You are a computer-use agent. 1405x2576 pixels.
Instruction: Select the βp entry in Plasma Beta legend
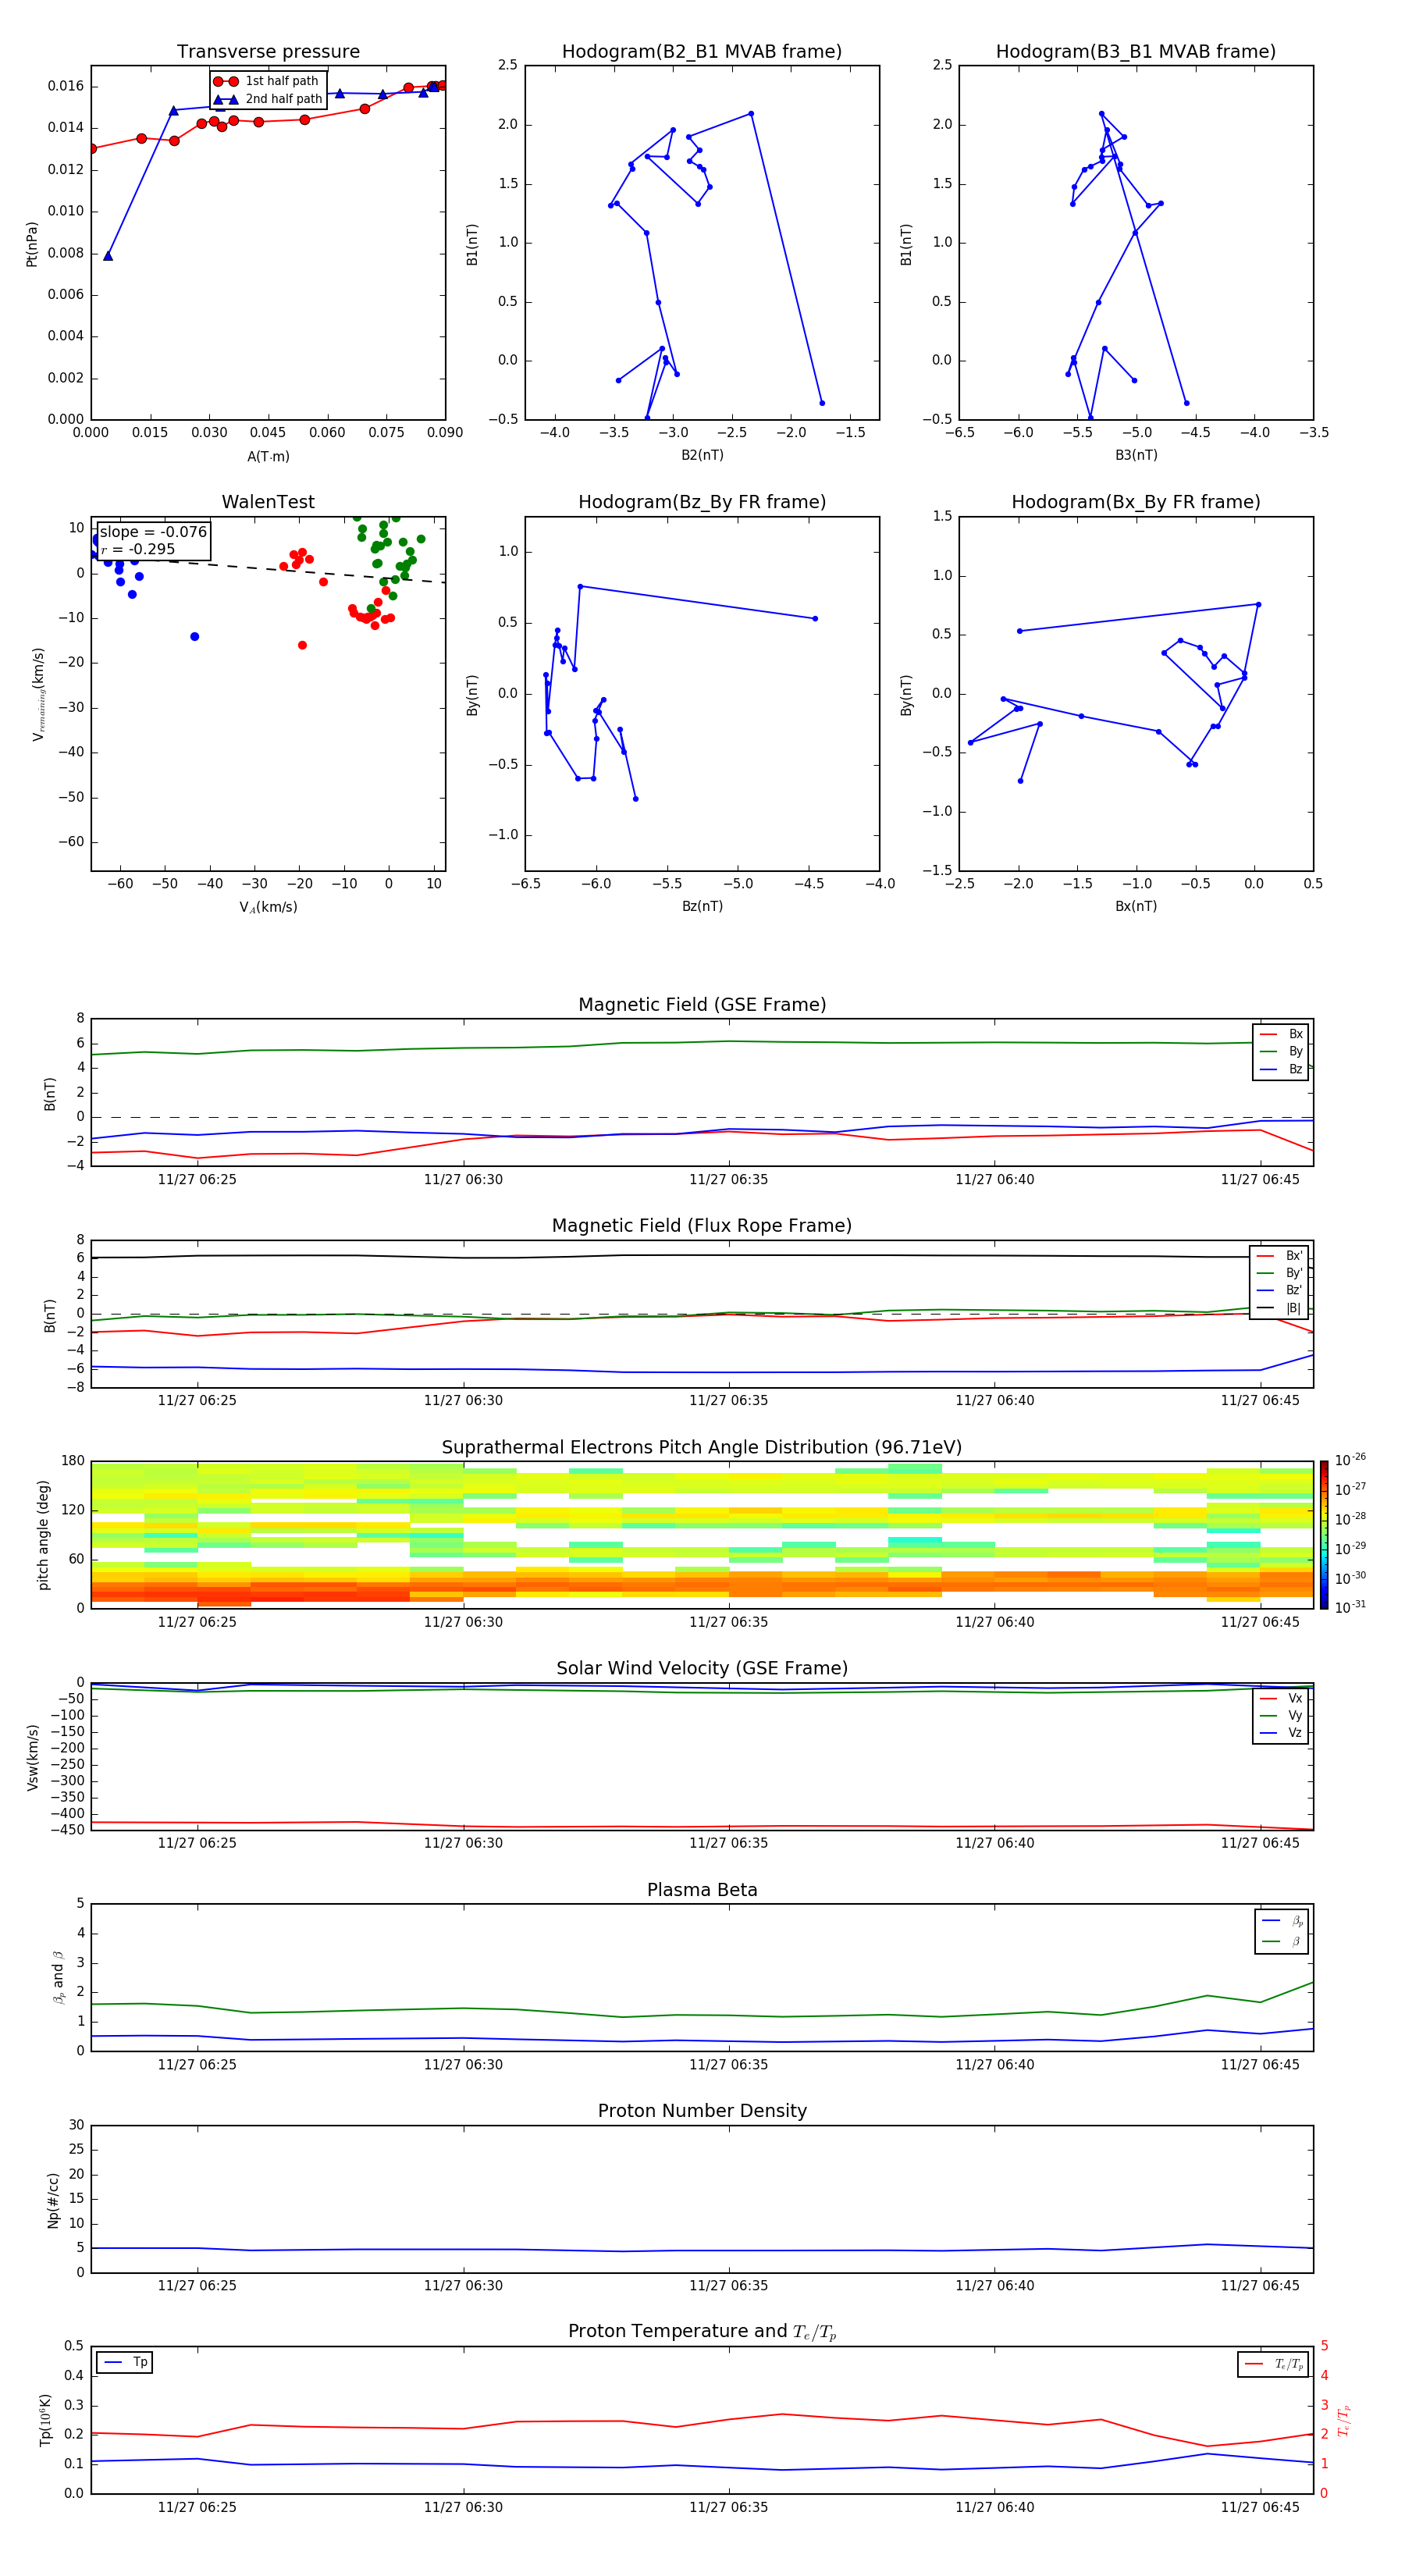click(x=1282, y=1921)
